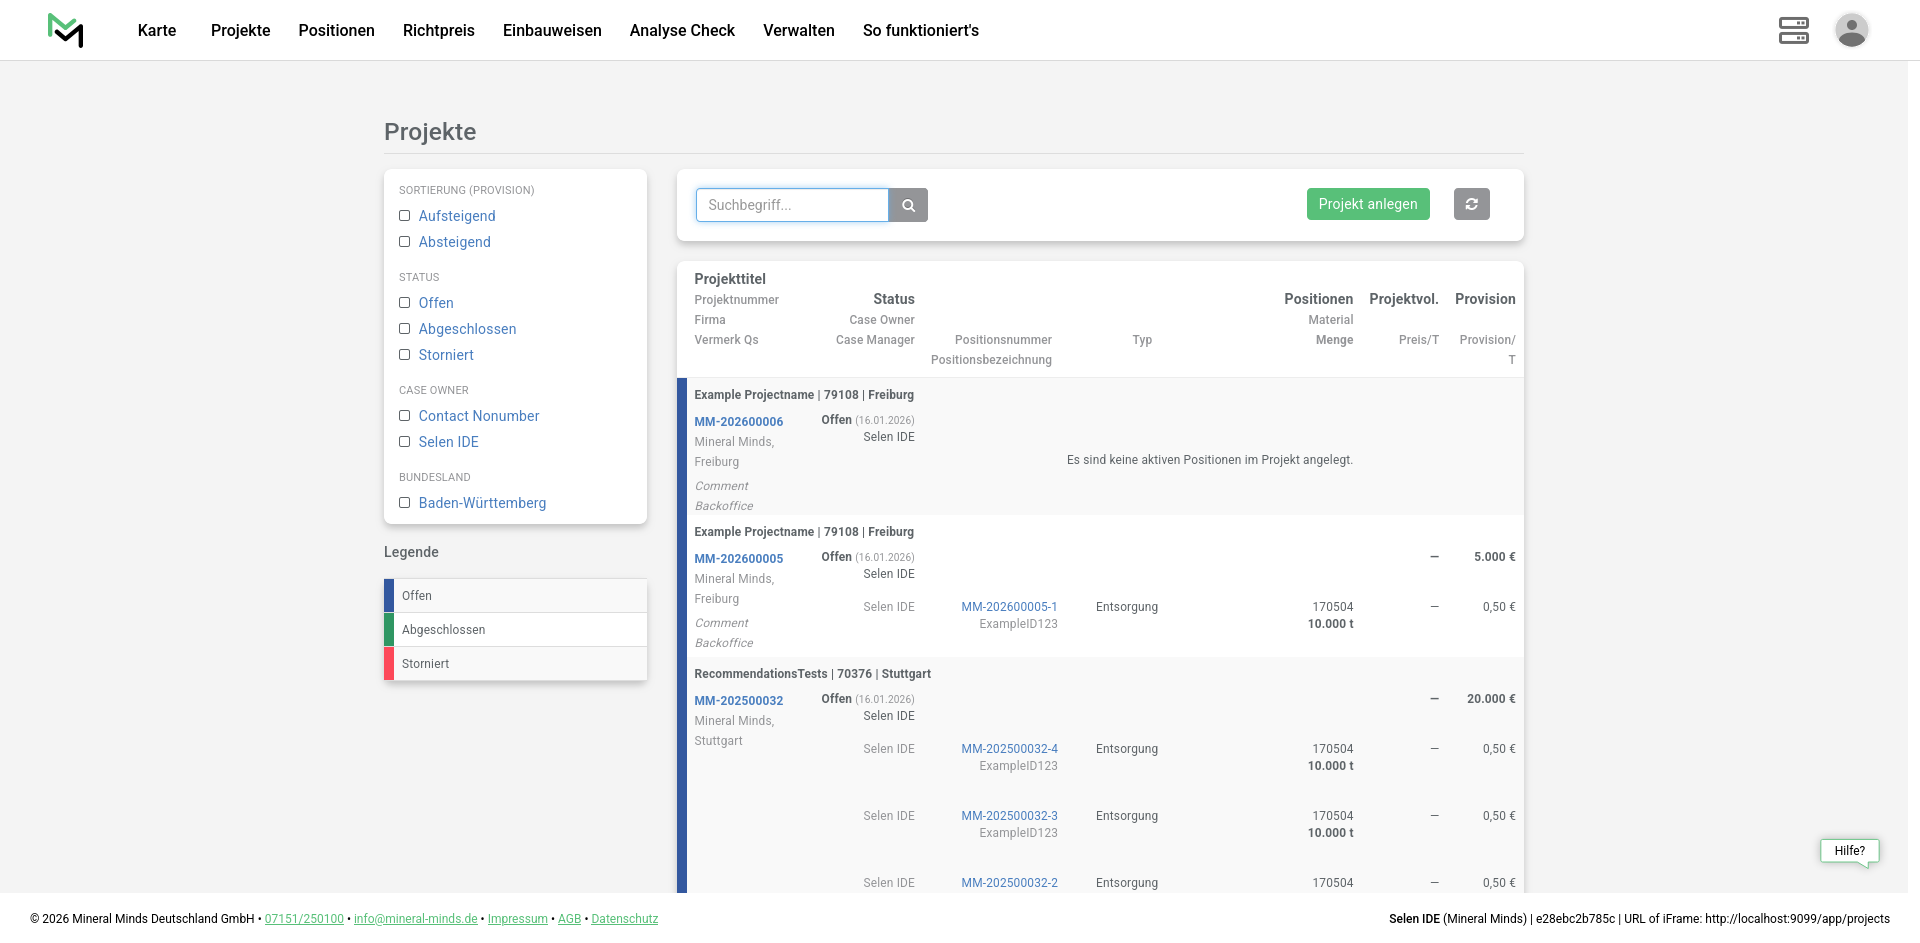Click the Impressum footer link
The width and height of the screenshot is (1920, 943).
pyautogui.click(x=517, y=919)
